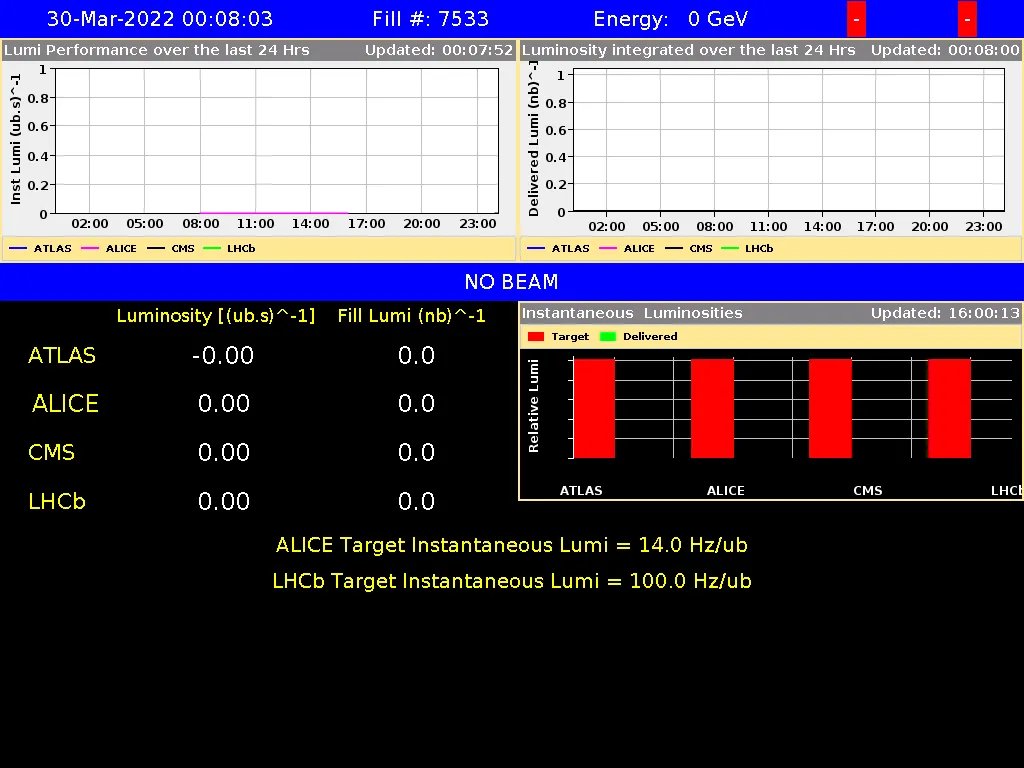This screenshot has height=768, width=1024.
Task: Select the Lumi Performance panel title
Action: click(157, 50)
